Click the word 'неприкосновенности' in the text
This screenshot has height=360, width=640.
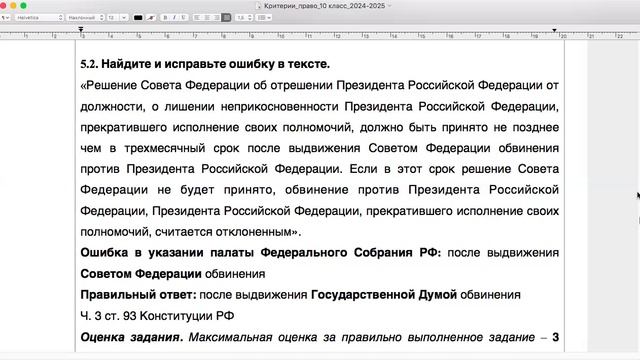pyautogui.click(x=280, y=107)
